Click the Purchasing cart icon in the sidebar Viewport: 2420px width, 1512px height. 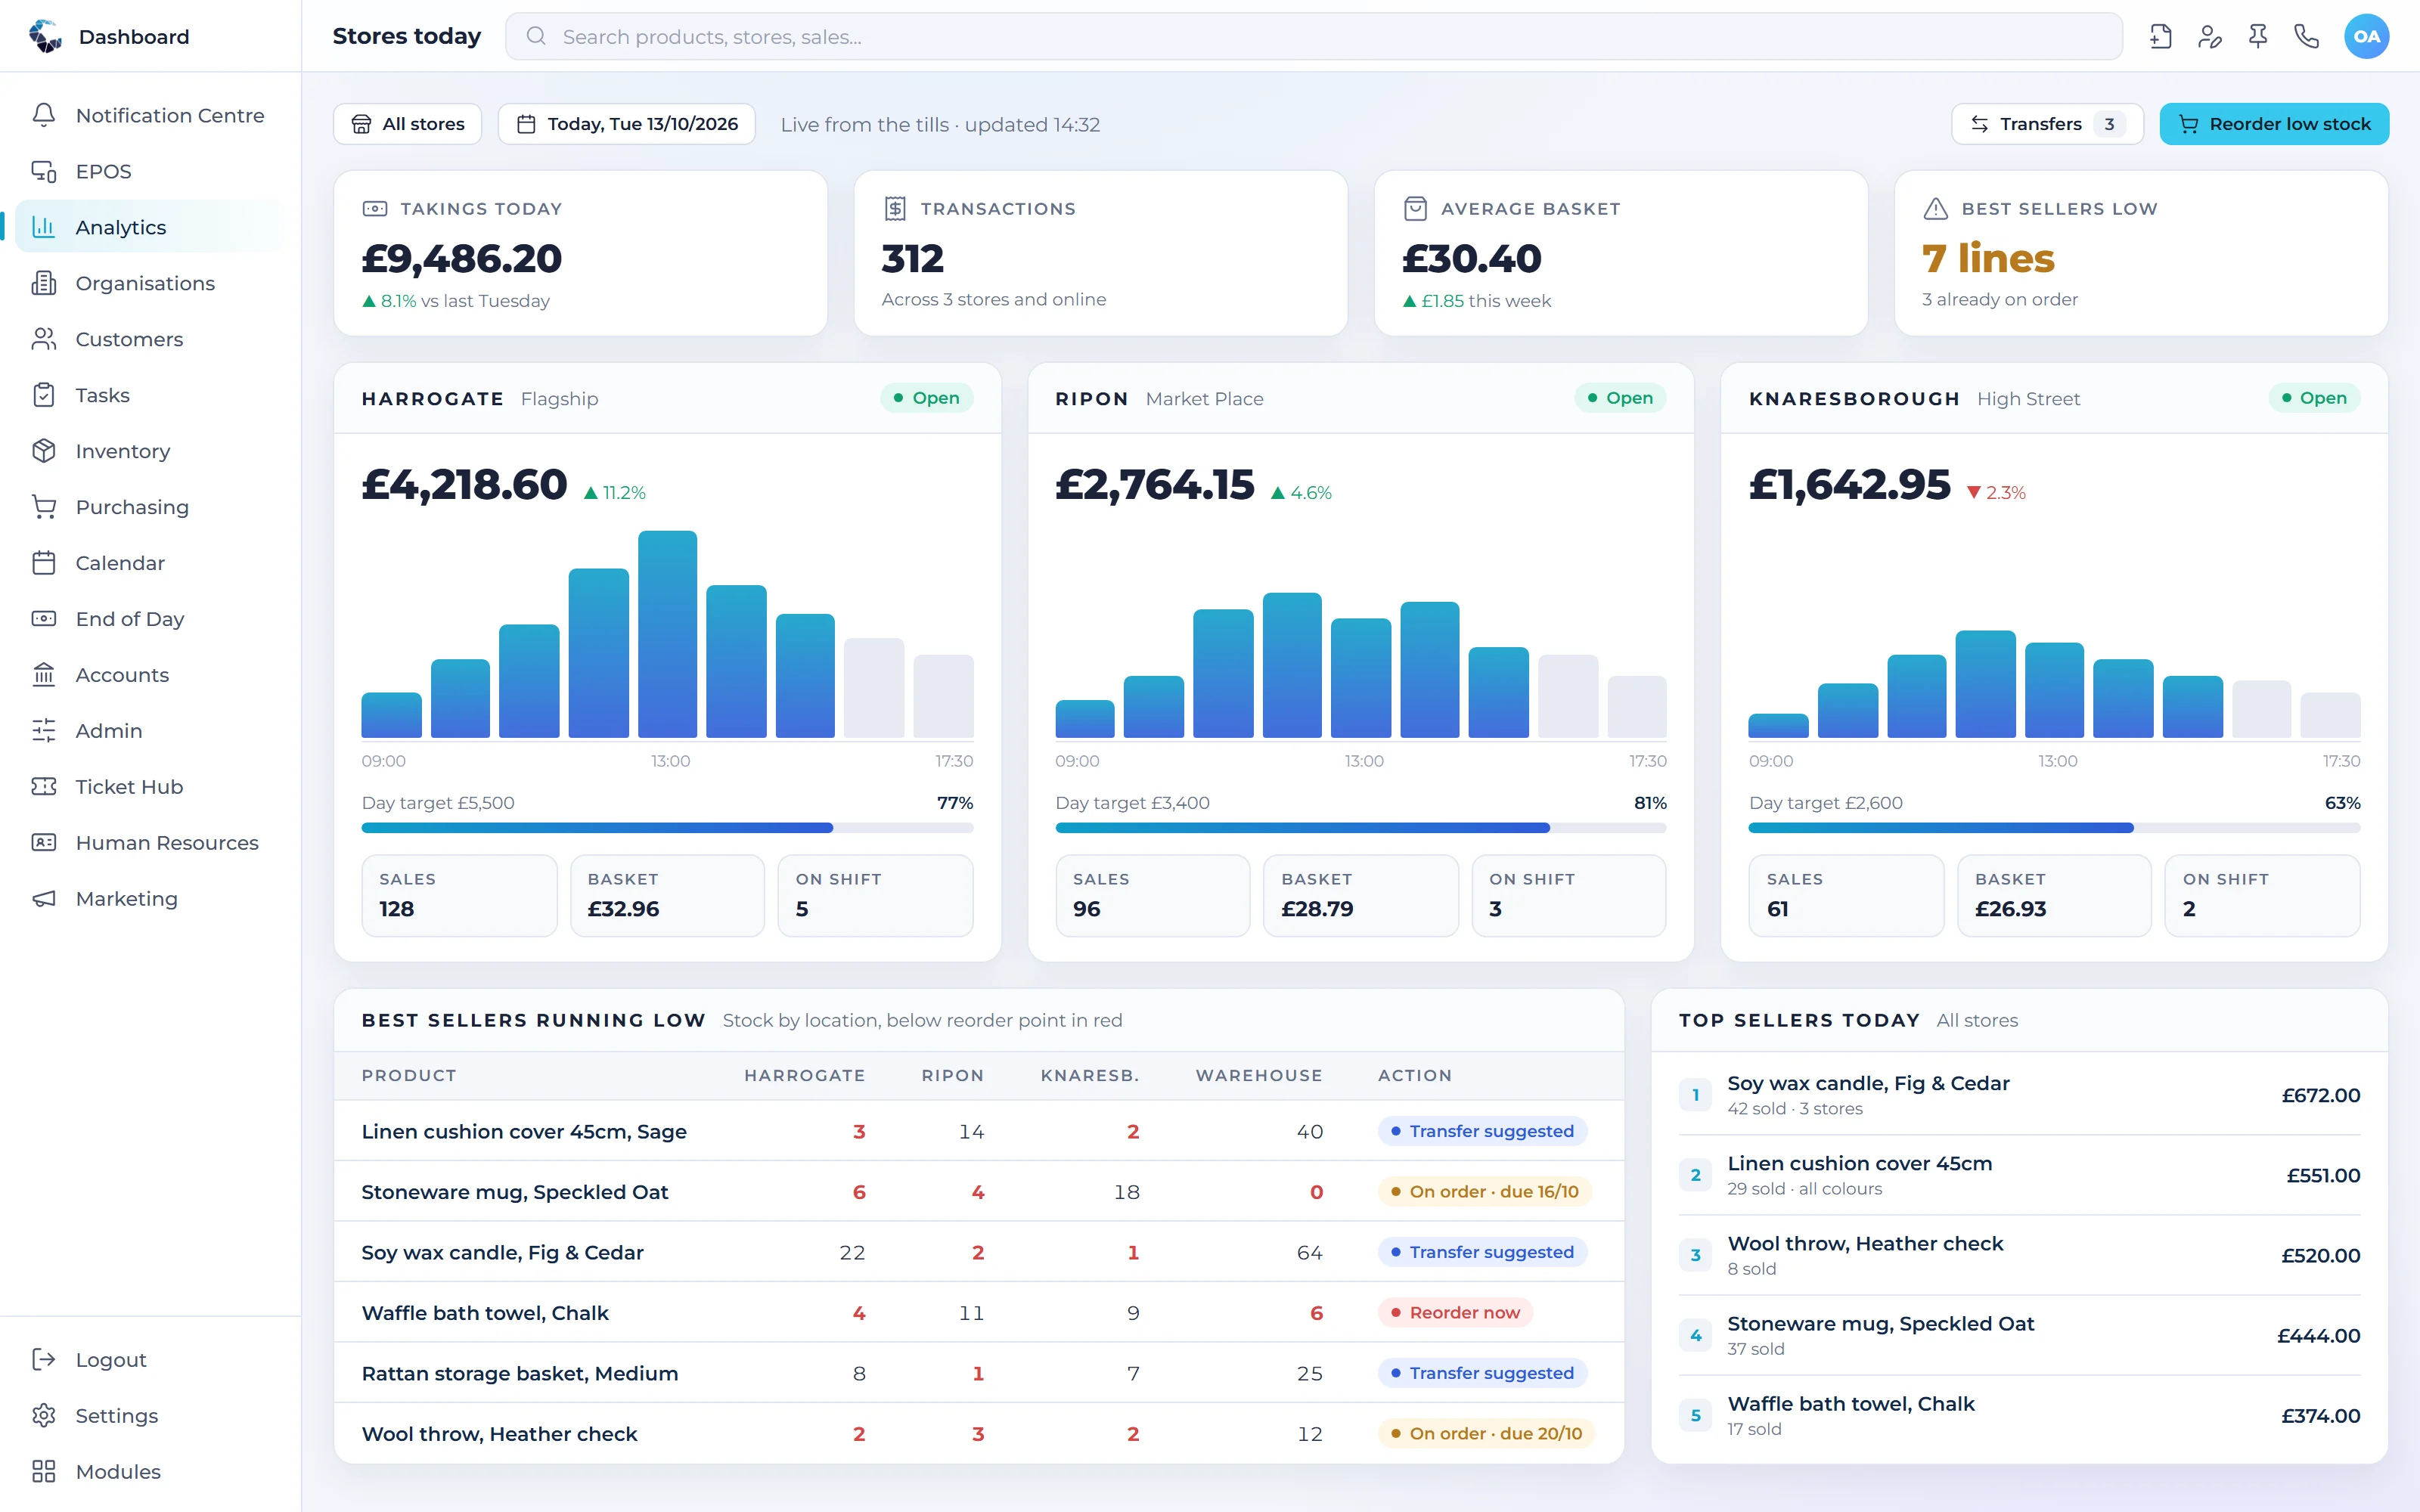[x=44, y=507]
